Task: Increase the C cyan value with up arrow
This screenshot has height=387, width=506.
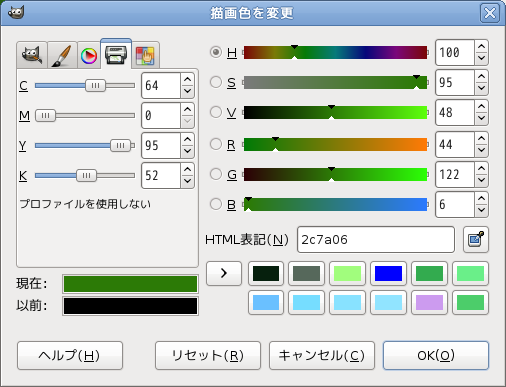Action: 187,80
